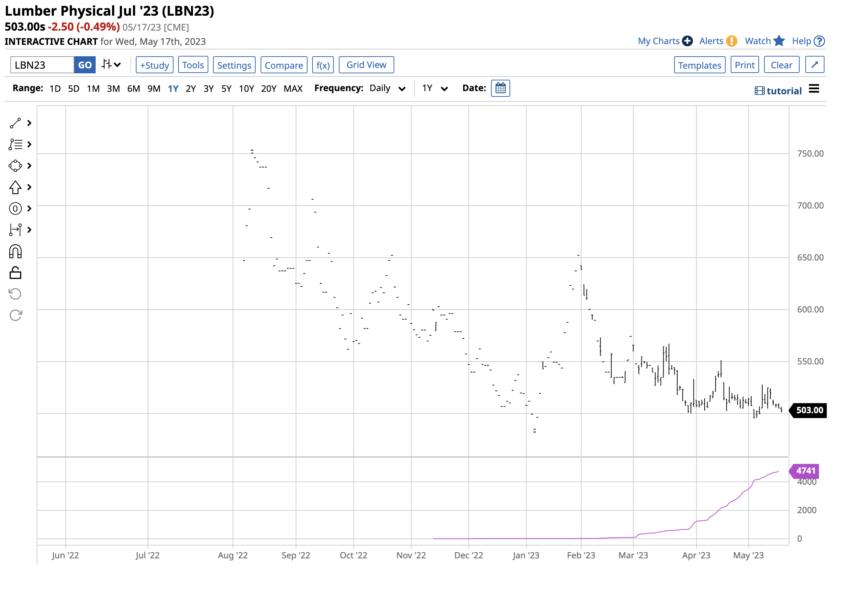The width and height of the screenshot is (854, 600).
Task: Expand the circle tool options chevron
Action: pyautogui.click(x=27, y=207)
